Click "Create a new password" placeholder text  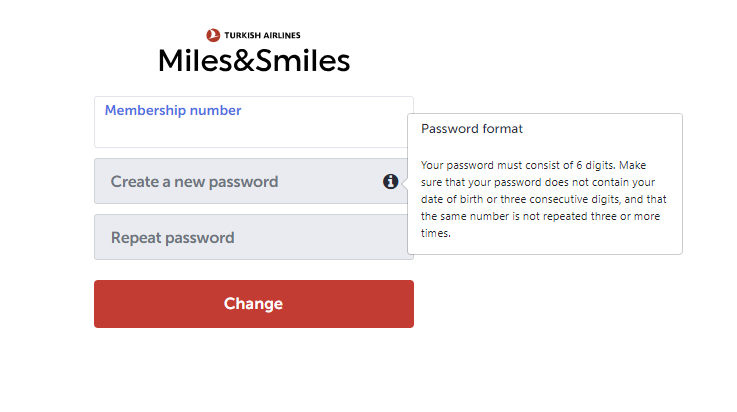point(194,182)
